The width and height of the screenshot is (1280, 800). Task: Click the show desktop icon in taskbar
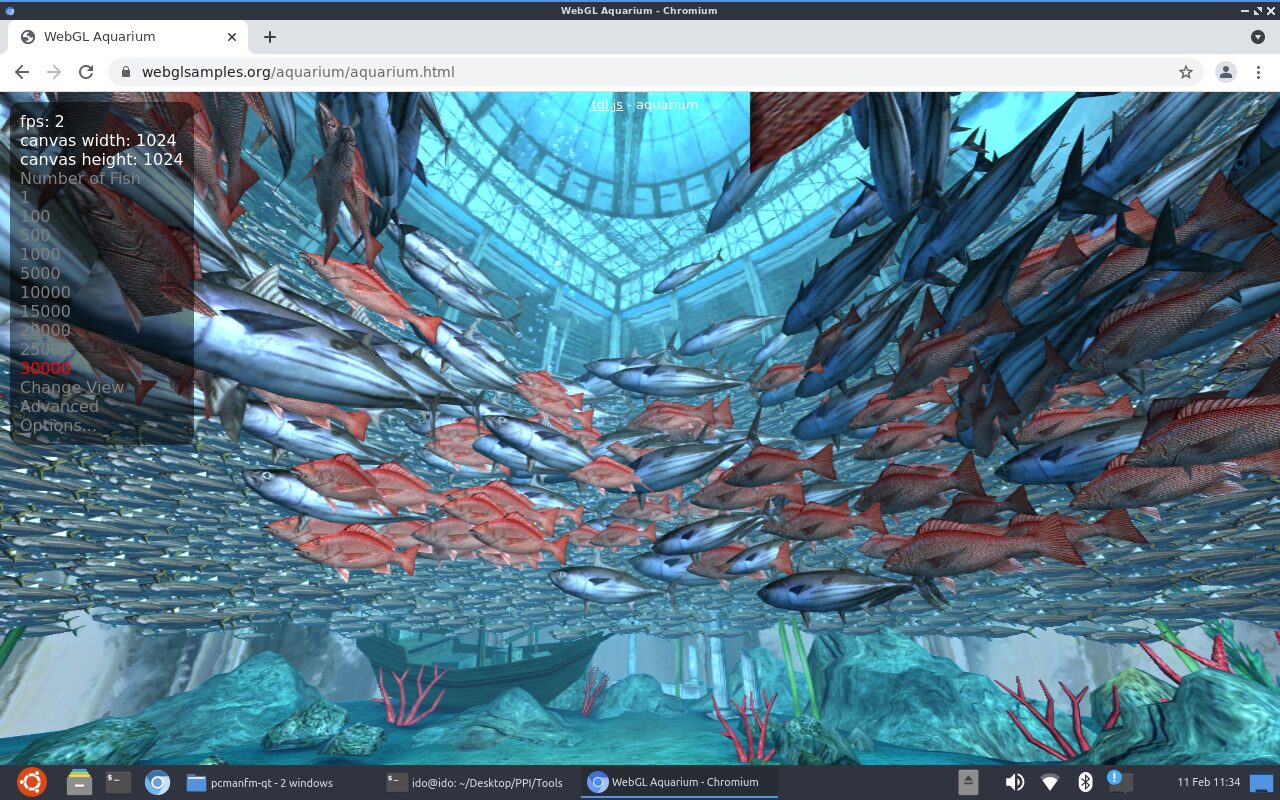tap(1261, 782)
